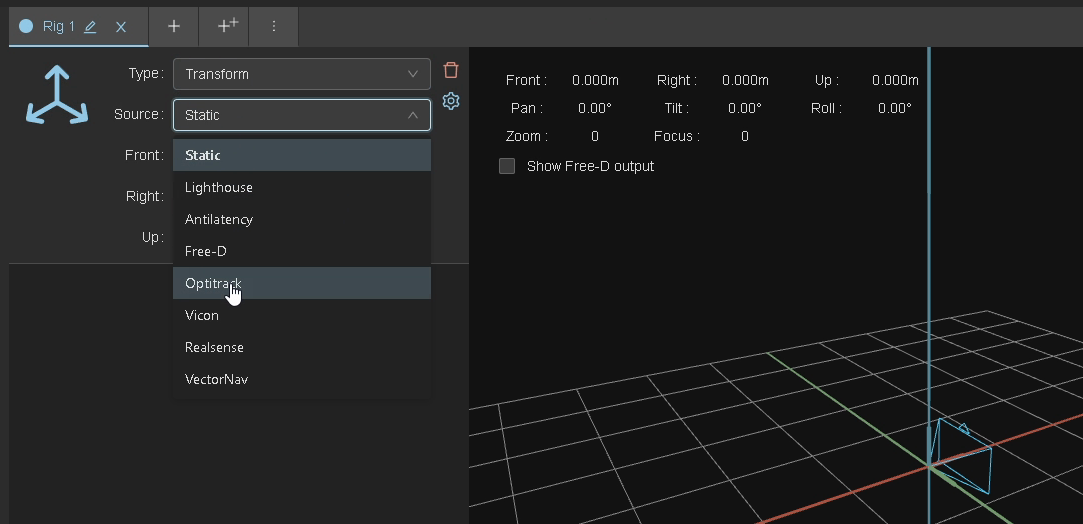Choose Optitrack in the dropdown list

tap(301, 283)
